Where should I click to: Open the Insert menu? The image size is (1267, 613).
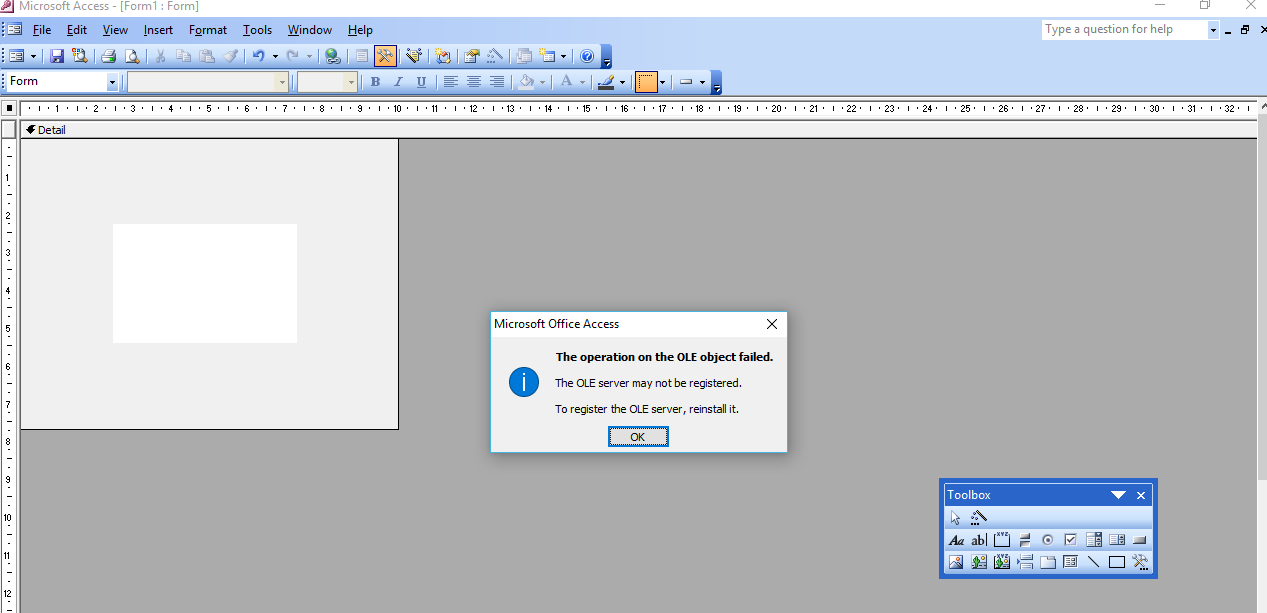158,30
